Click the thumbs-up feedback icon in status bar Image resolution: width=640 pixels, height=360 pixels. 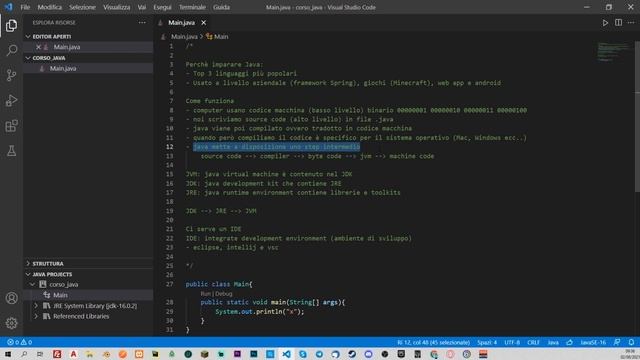coord(569,342)
